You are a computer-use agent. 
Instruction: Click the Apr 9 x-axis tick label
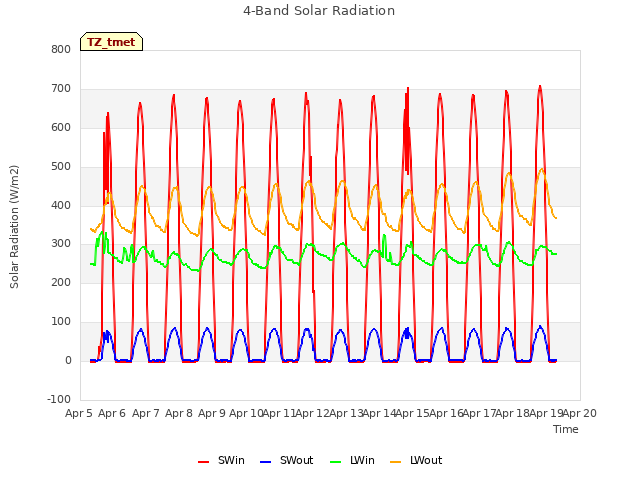tap(212, 413)
